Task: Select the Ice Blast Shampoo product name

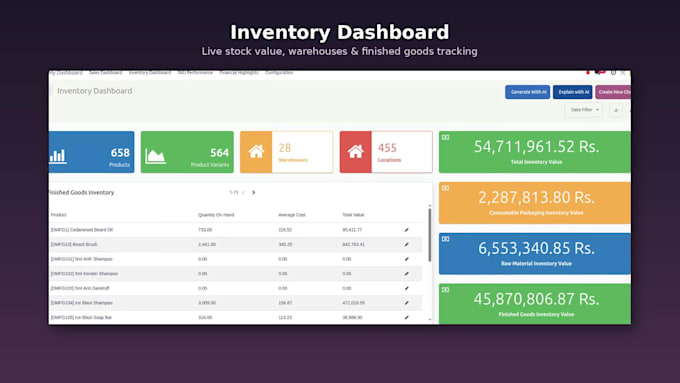Action: [82, 303]
